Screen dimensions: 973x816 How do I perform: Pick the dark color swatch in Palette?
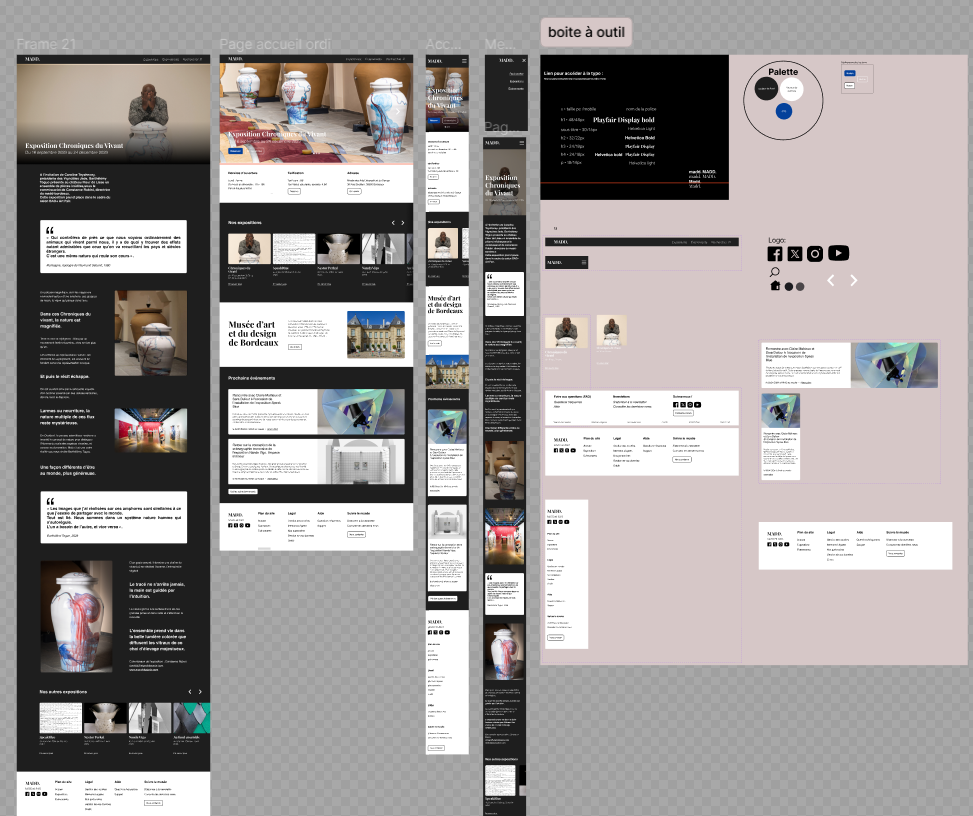(x=767, y=90)
